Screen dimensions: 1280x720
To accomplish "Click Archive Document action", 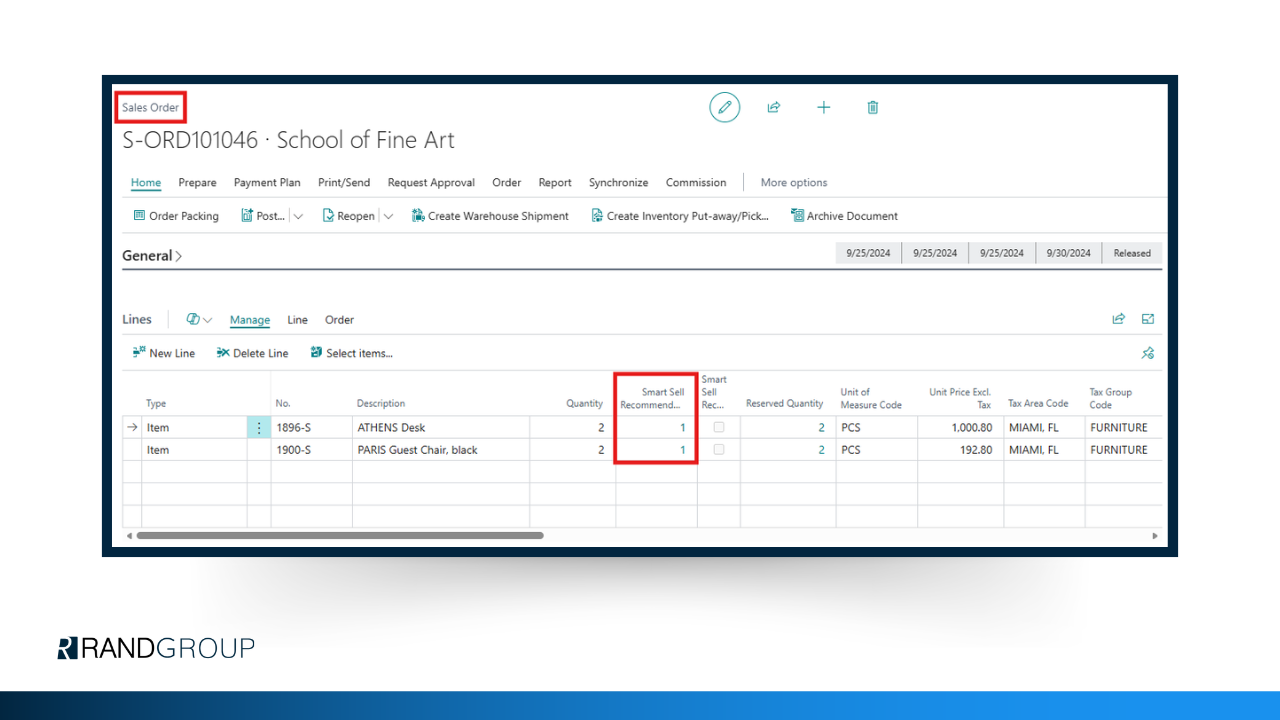I will point(844,216).
